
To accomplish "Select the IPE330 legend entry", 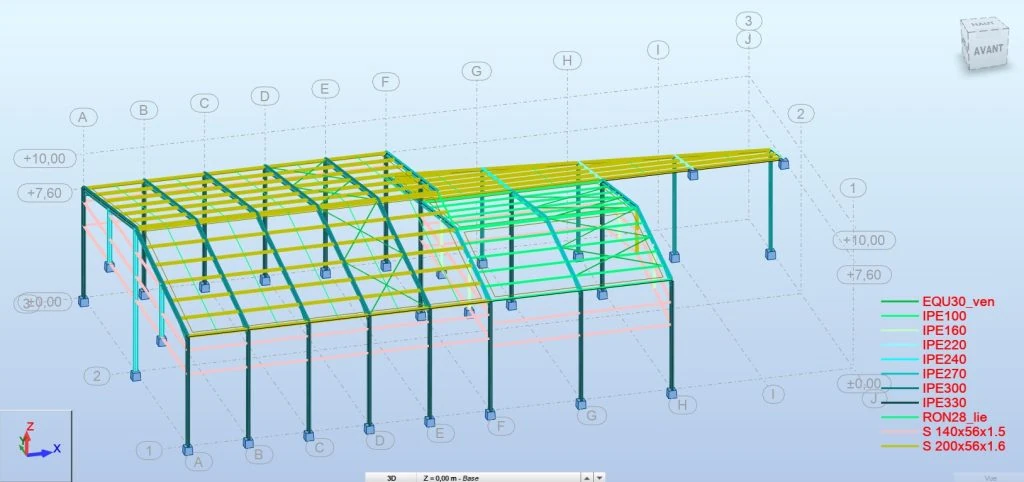I will click(x=944, y=403).
